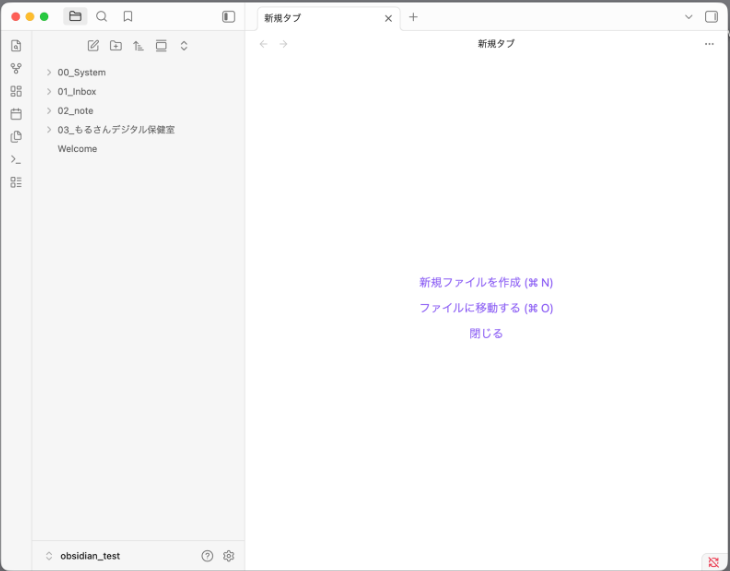
Task: Click the templates icon in ribbon
Action: pos(16,137)
